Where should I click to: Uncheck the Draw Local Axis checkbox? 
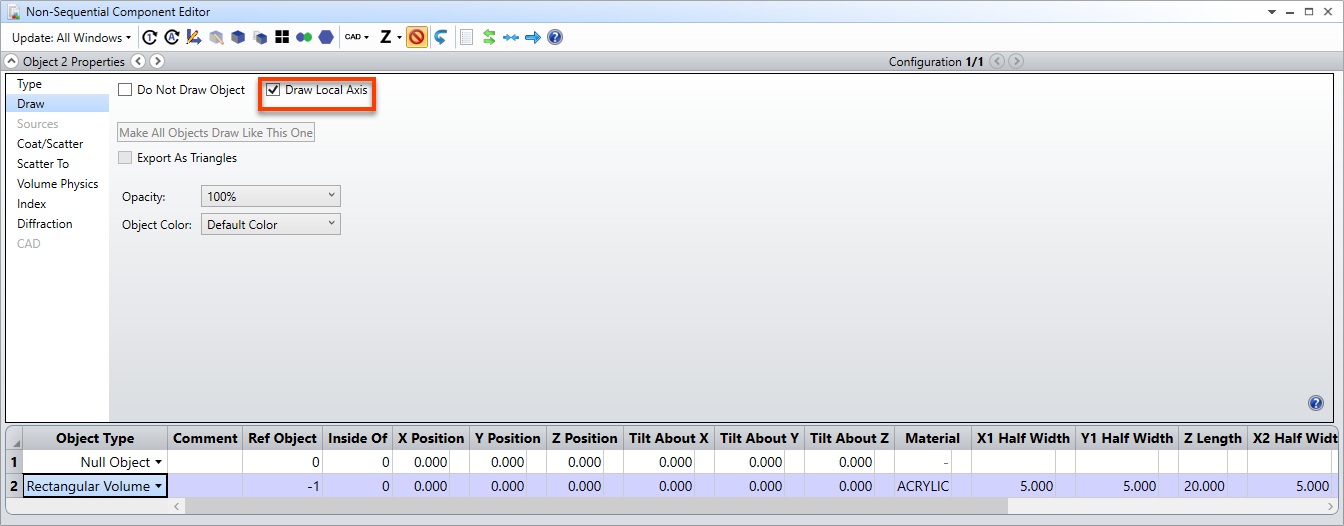(273, 90)
